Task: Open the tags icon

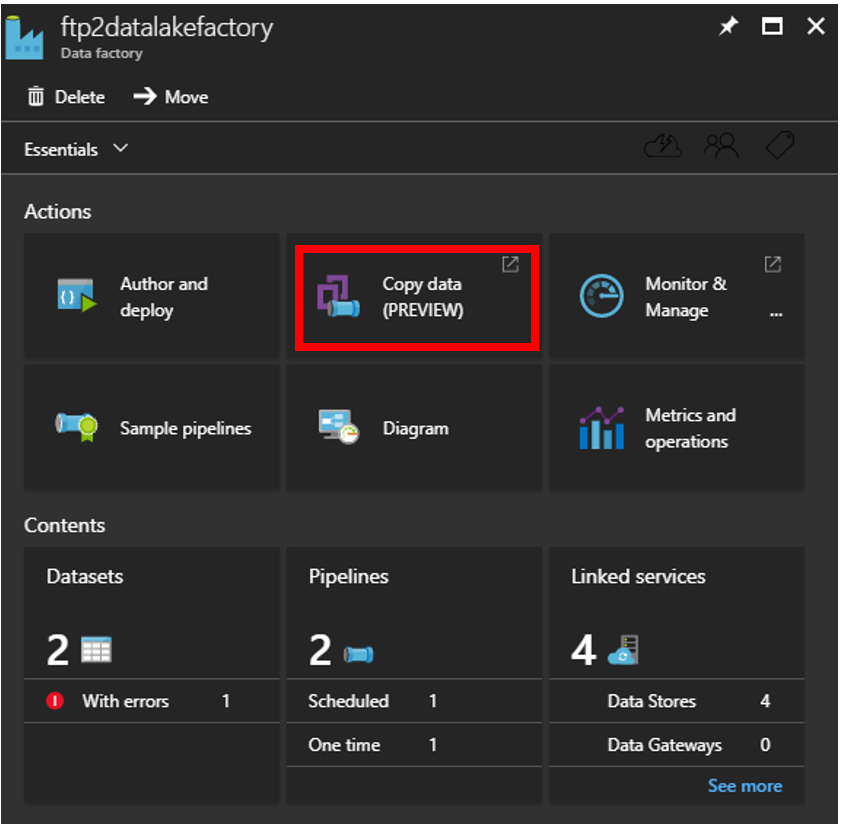Action: point(780,145)
